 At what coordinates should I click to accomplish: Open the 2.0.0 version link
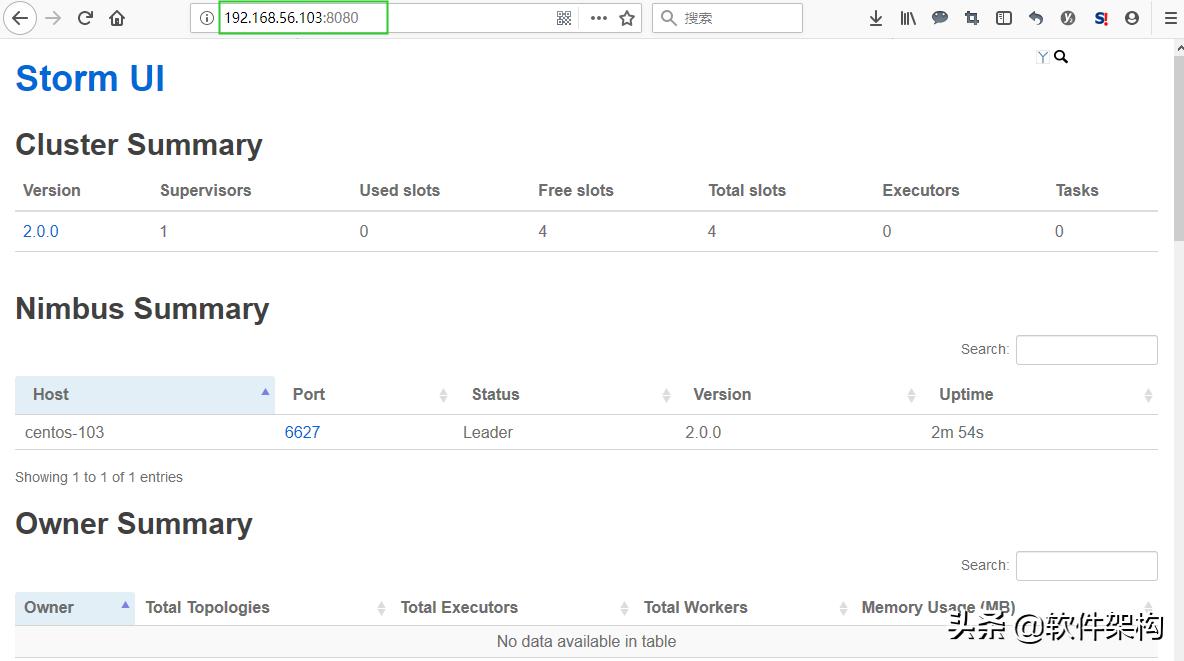(x=40, y=231)
